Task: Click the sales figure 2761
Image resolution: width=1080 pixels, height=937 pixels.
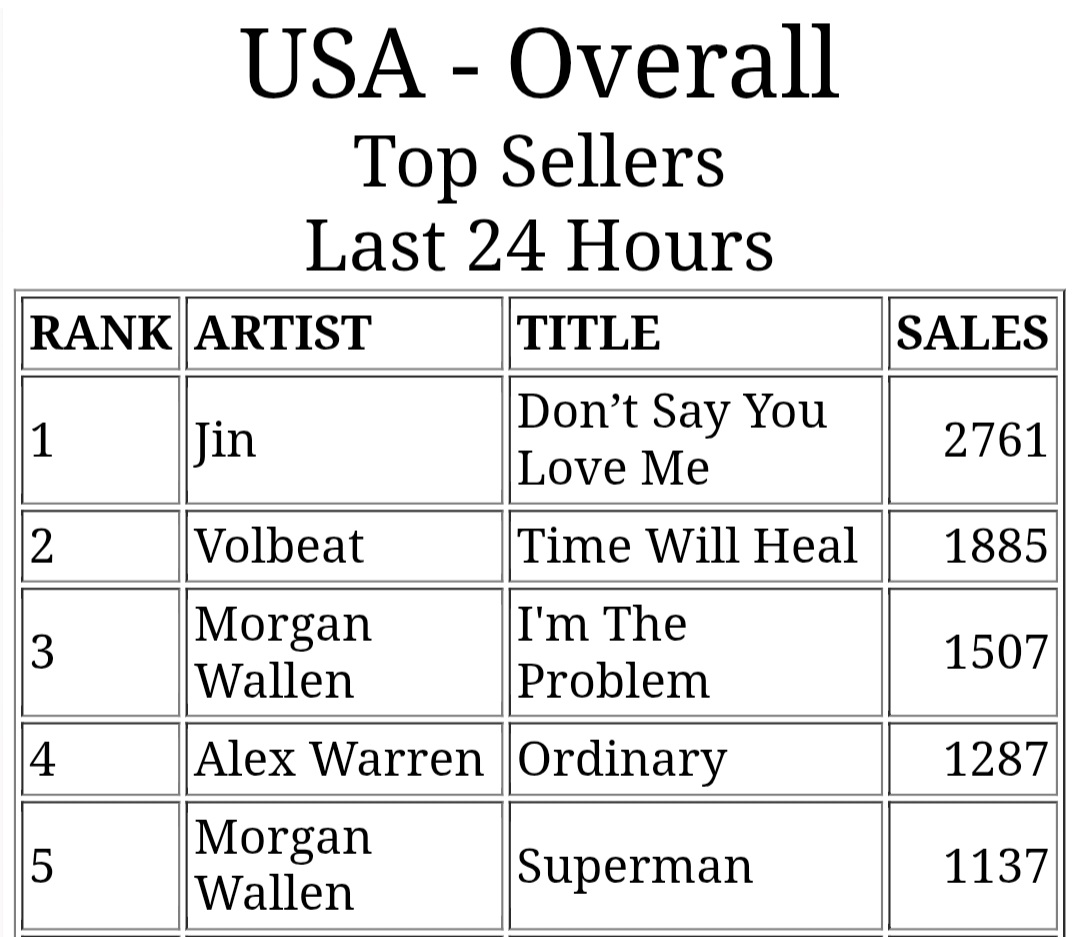Action: pos(995,440)
